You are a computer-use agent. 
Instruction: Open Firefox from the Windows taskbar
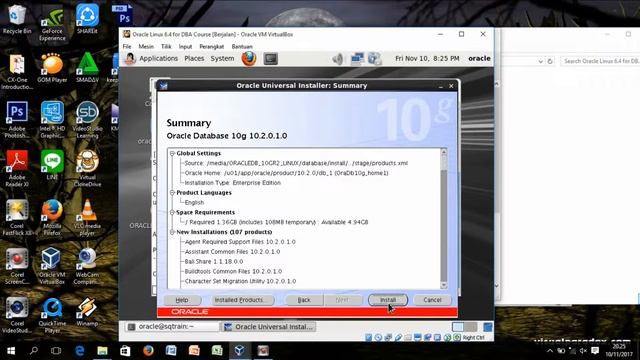[x=148, y=351]
